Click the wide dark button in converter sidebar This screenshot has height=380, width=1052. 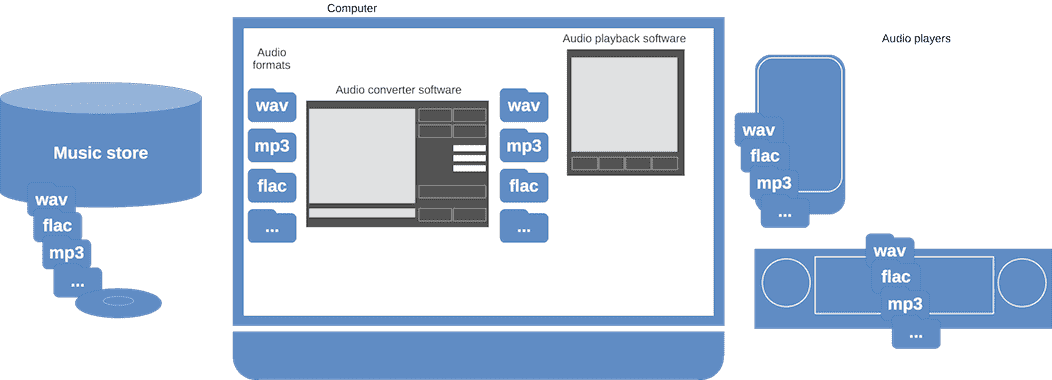point(452,191)
